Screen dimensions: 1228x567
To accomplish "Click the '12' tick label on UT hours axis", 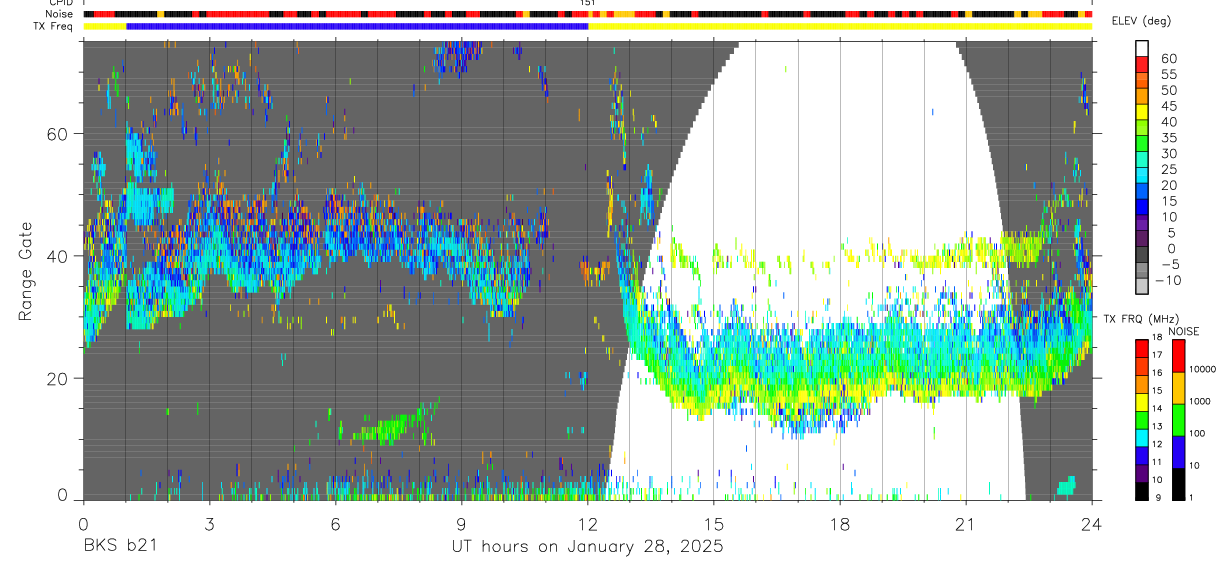I will coord(587,523).
